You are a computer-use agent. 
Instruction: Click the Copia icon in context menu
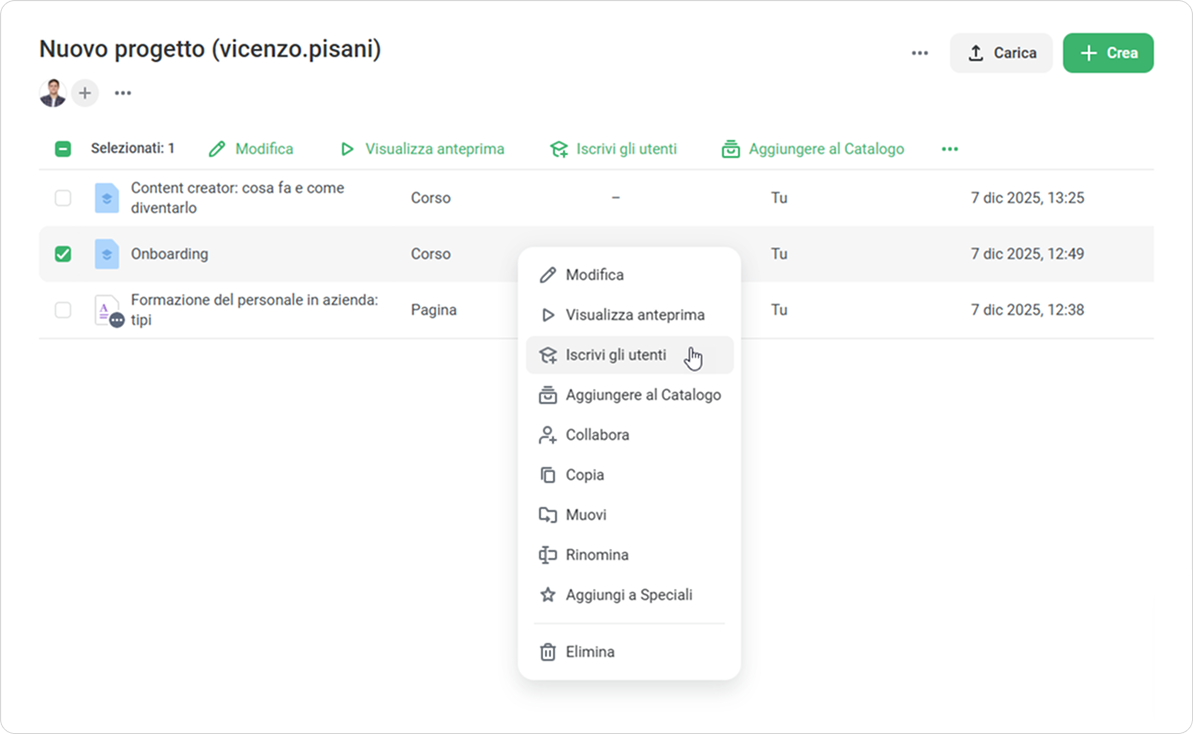tap(548, 475)
